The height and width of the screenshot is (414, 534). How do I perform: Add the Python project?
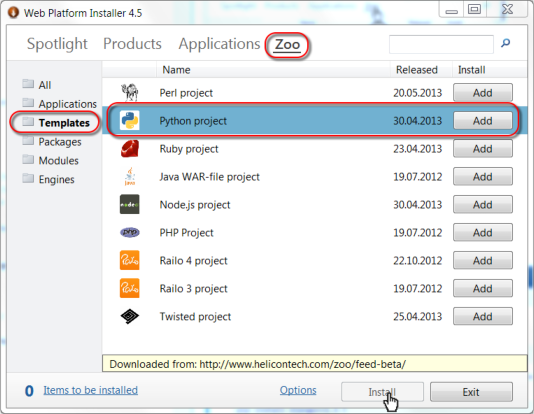pyautogui.click(x=483, y=121)
